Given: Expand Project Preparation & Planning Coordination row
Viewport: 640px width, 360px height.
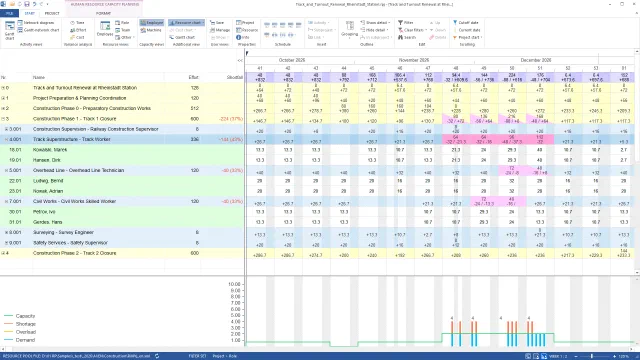Looking at the screenshot, I should click(3, 98).
